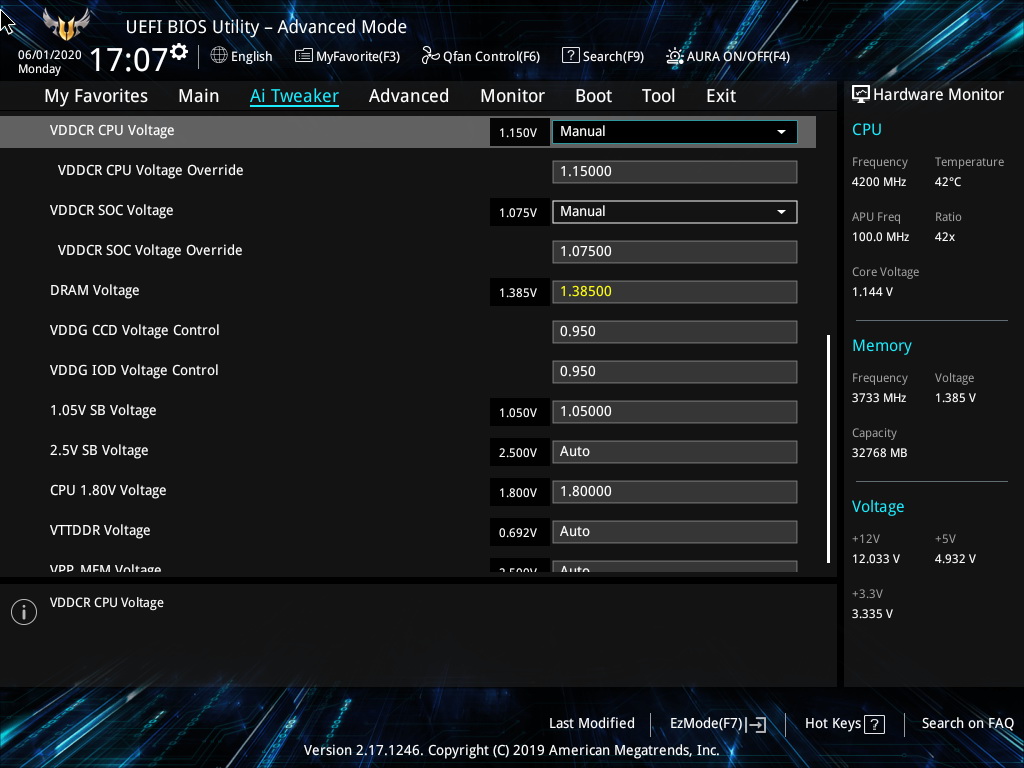
Task: Open MyFavorite(F3) list icon
Action: [303, 56]
